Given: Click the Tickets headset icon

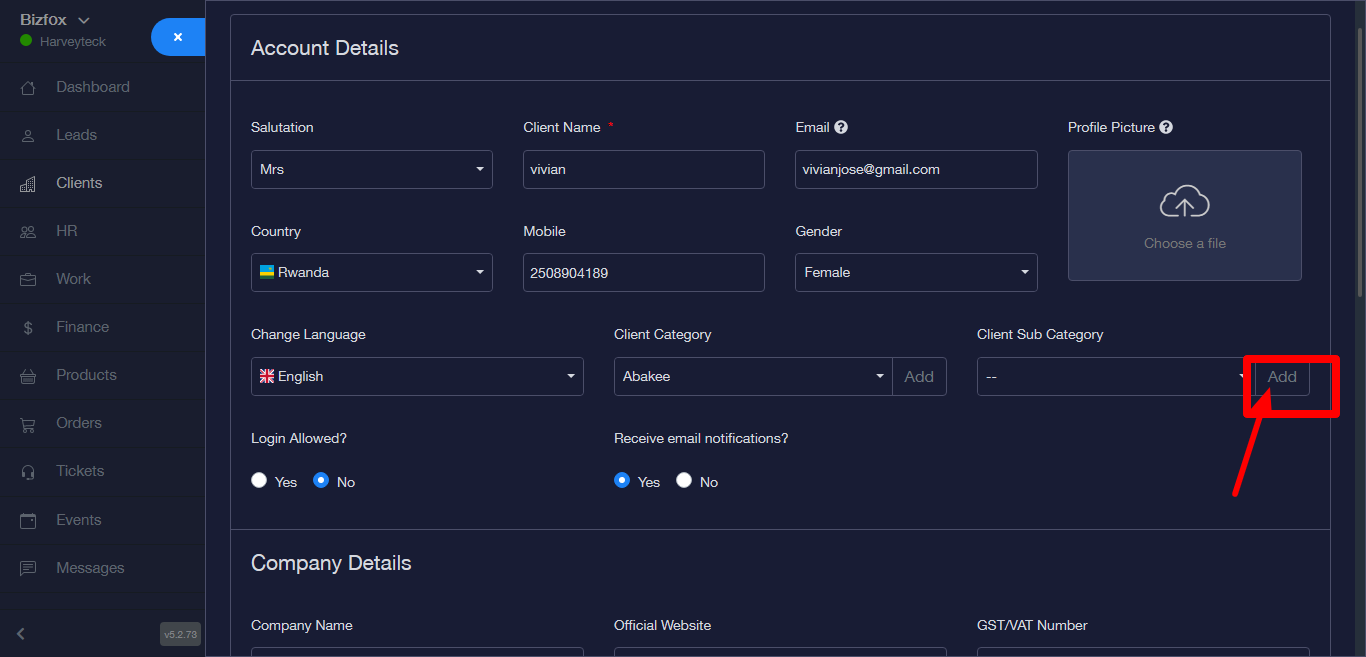Looking at the screenshot, I should [x=28, y=472].
